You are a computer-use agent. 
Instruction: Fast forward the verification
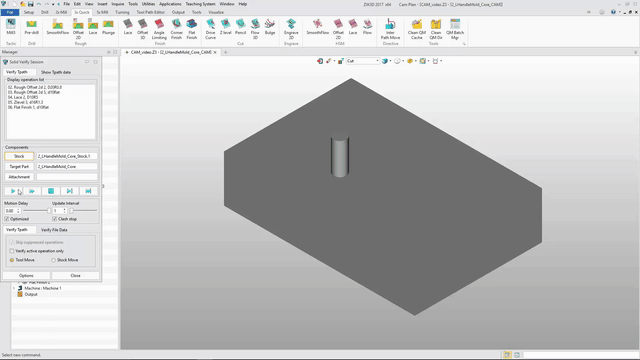click(32, 191)
